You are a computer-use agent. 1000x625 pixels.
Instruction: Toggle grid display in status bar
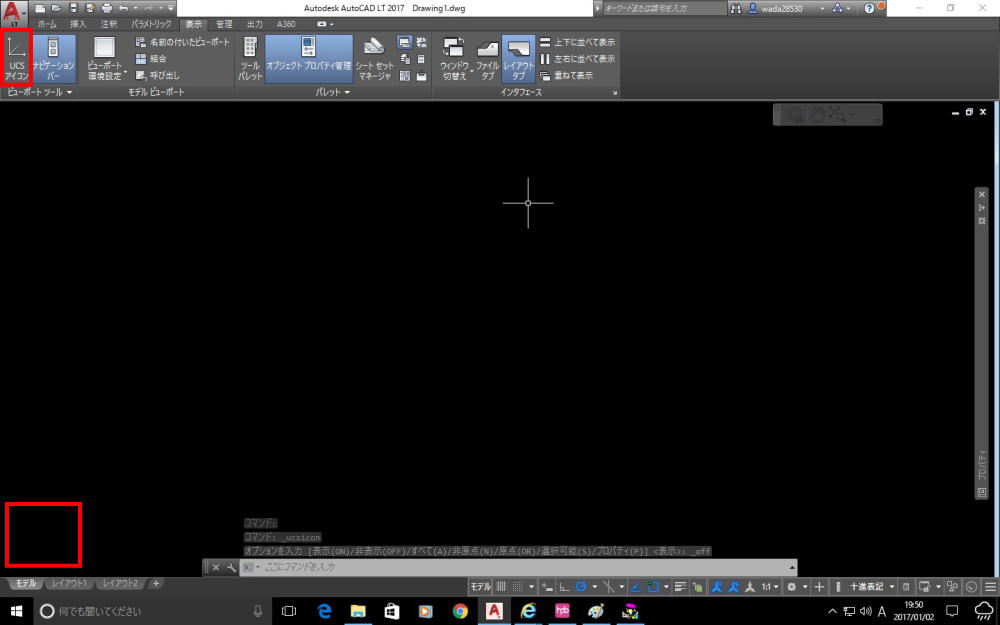point(501,587)
